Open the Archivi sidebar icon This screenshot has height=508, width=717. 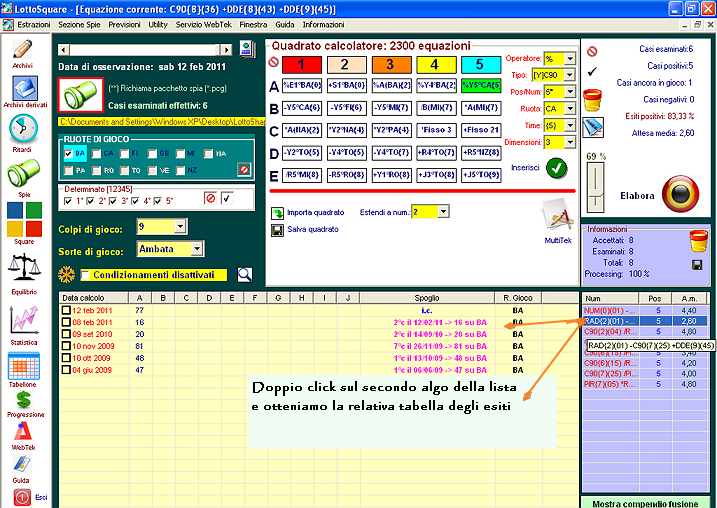[22, 50]
